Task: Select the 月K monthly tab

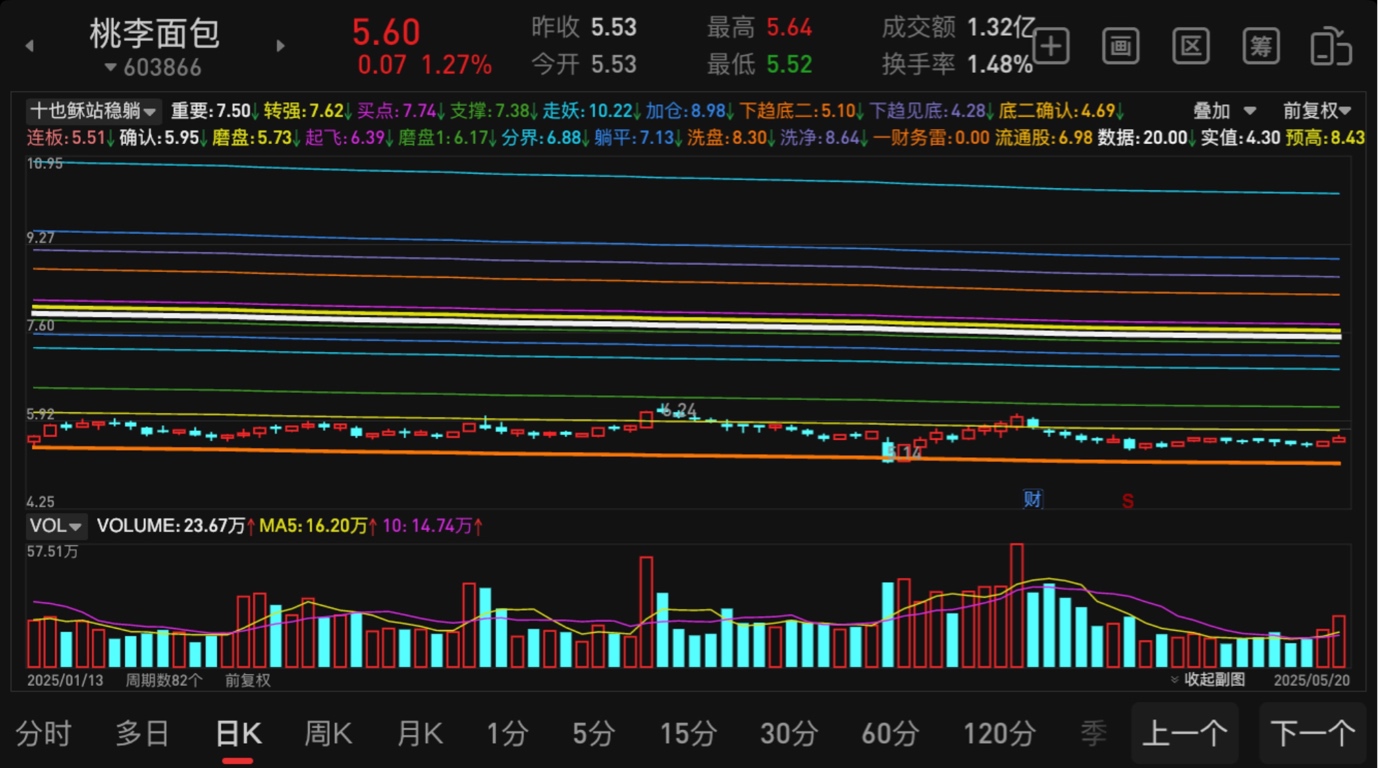Action: point(419,734)
